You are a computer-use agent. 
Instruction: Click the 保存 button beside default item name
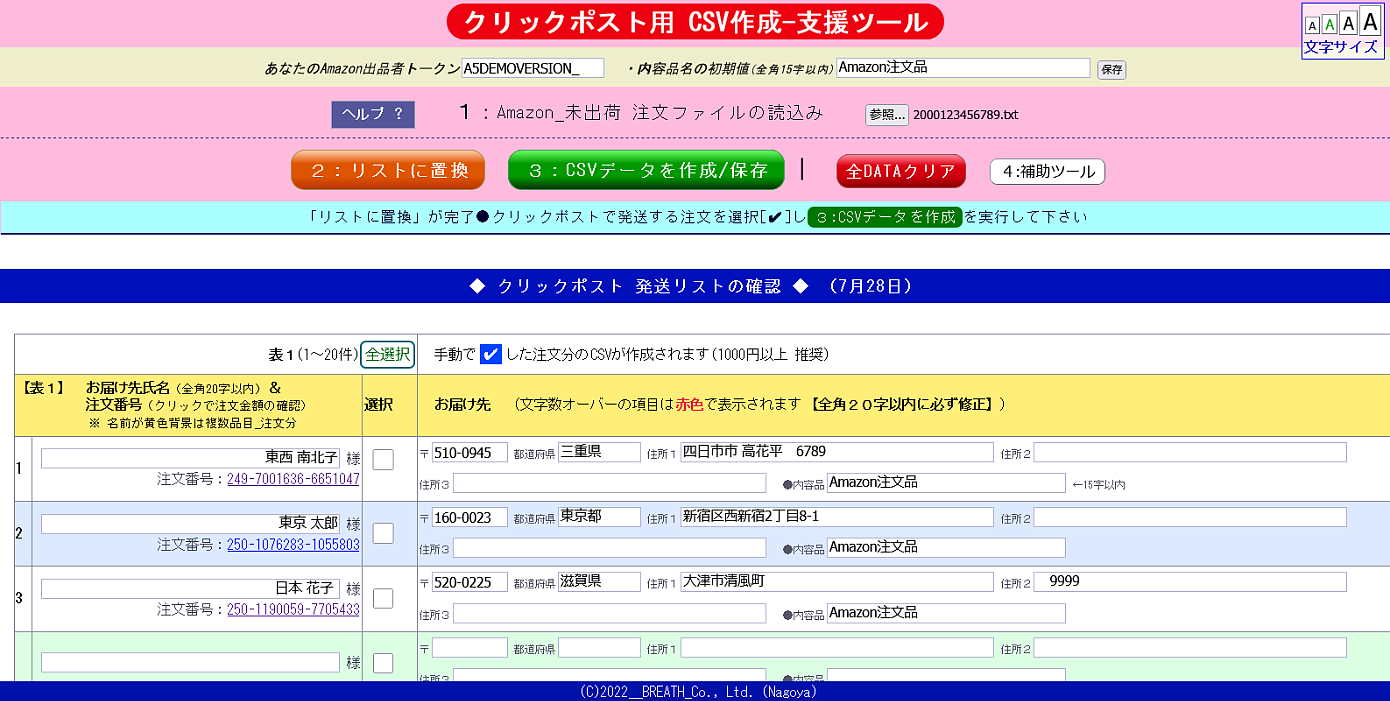pyautogui.click(x=1111, y=69)
